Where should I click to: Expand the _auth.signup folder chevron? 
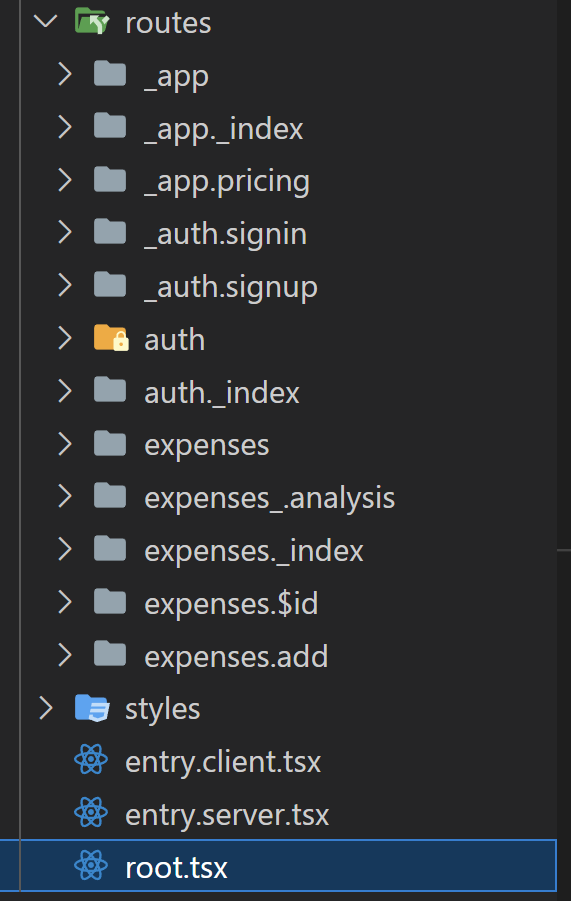[x=65, y=286]
